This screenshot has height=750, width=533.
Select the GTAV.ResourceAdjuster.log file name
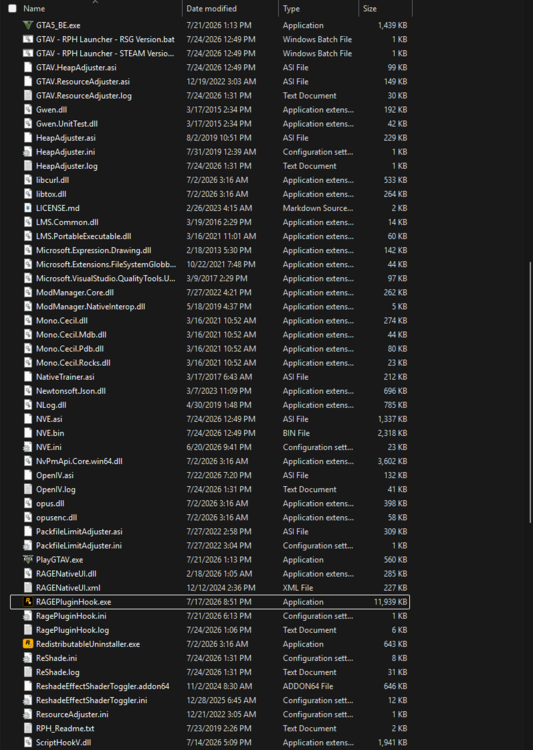tap(84, 96)
